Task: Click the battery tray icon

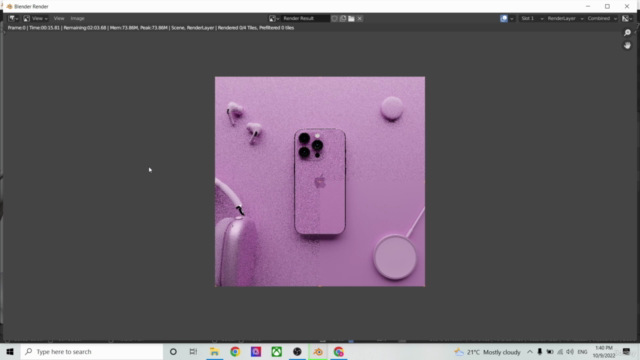Action: pyautogui.click(x=550, y=352)
